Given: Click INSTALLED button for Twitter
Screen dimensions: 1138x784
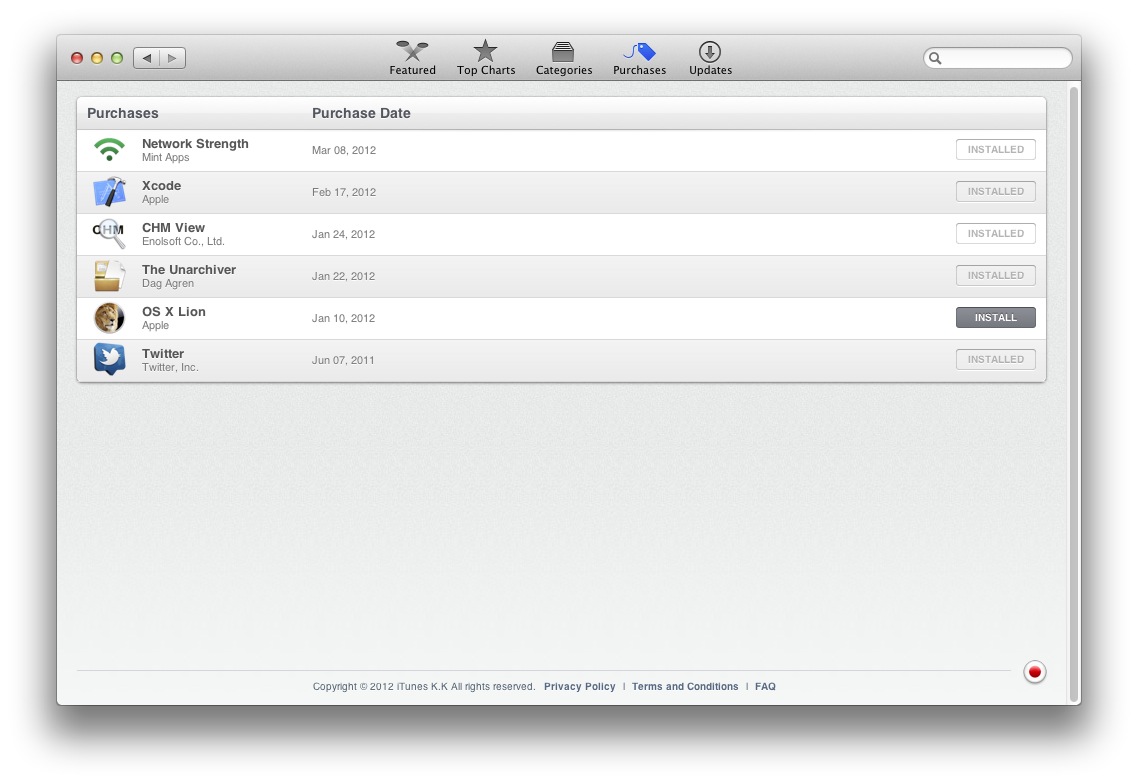Looking at the screenshot, I should (996, 359).
